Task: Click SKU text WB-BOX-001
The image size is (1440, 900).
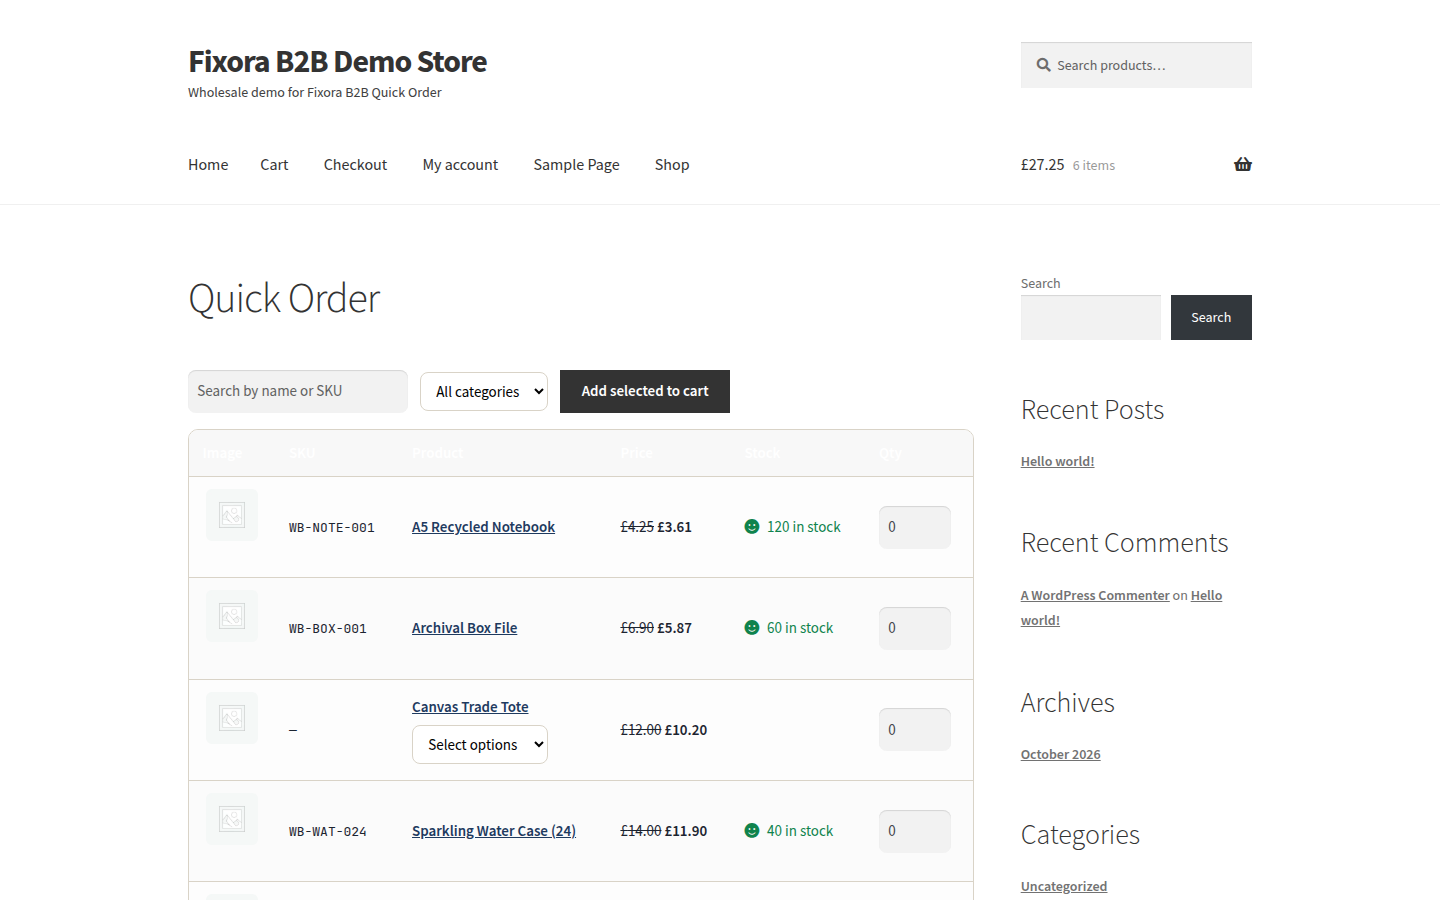Action: click(328, 628)
